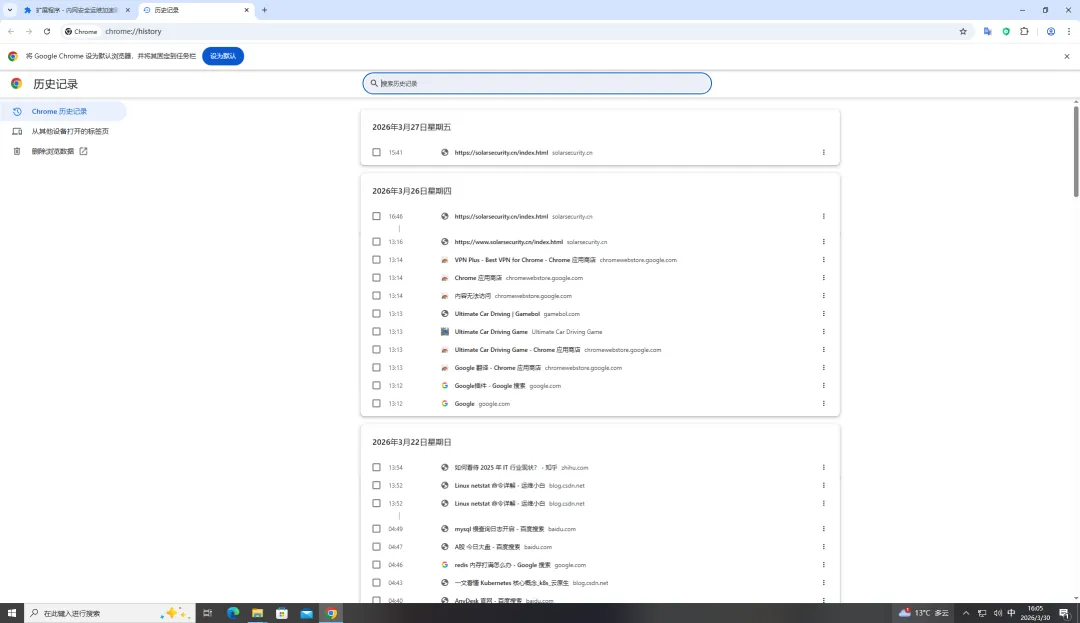1080x623 pixels.
Task: Select the 历史记录 tab
Action: [194, 10]
